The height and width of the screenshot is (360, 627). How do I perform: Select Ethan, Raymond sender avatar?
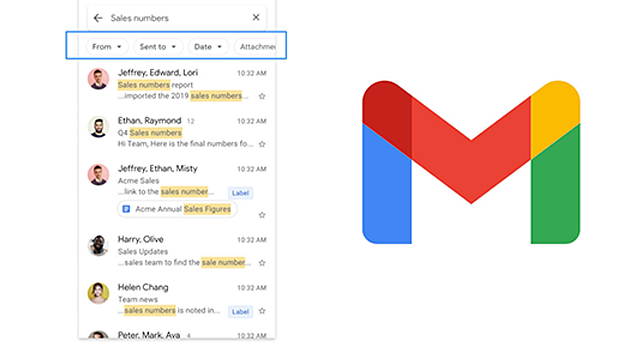pos(98,127)
